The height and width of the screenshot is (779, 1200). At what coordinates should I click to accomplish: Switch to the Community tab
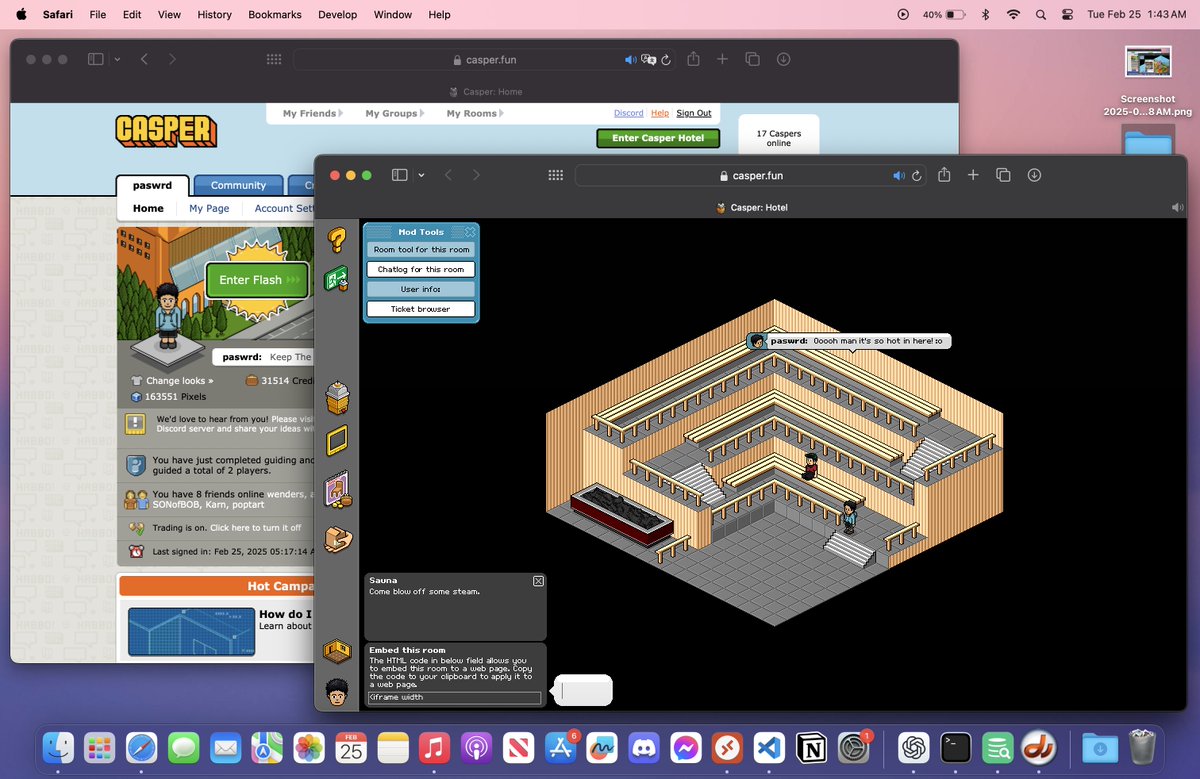238,185
